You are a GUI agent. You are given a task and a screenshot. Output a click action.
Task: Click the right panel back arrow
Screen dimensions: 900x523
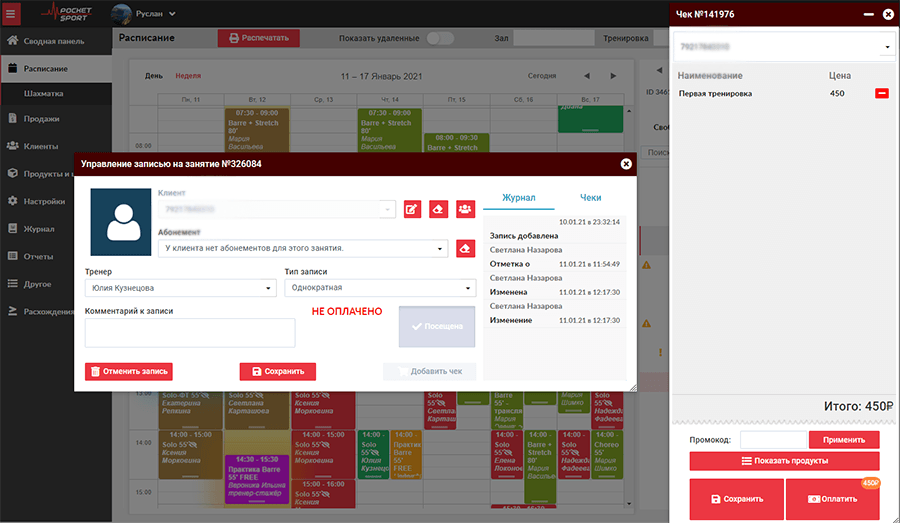tap(659, 70)
